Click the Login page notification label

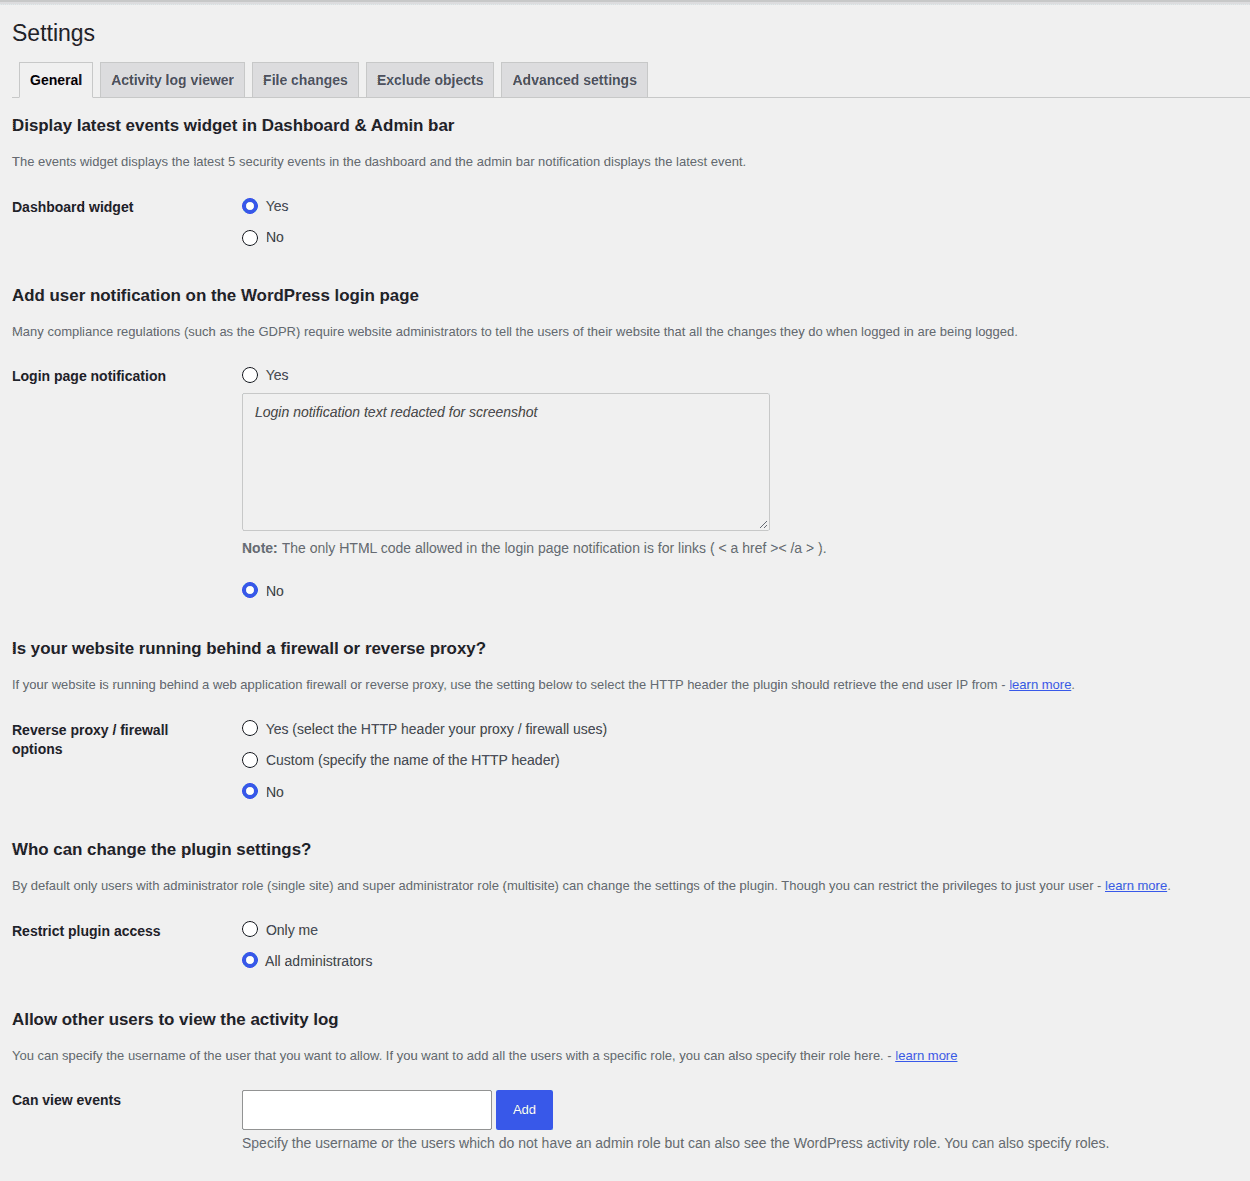[89, 376]
